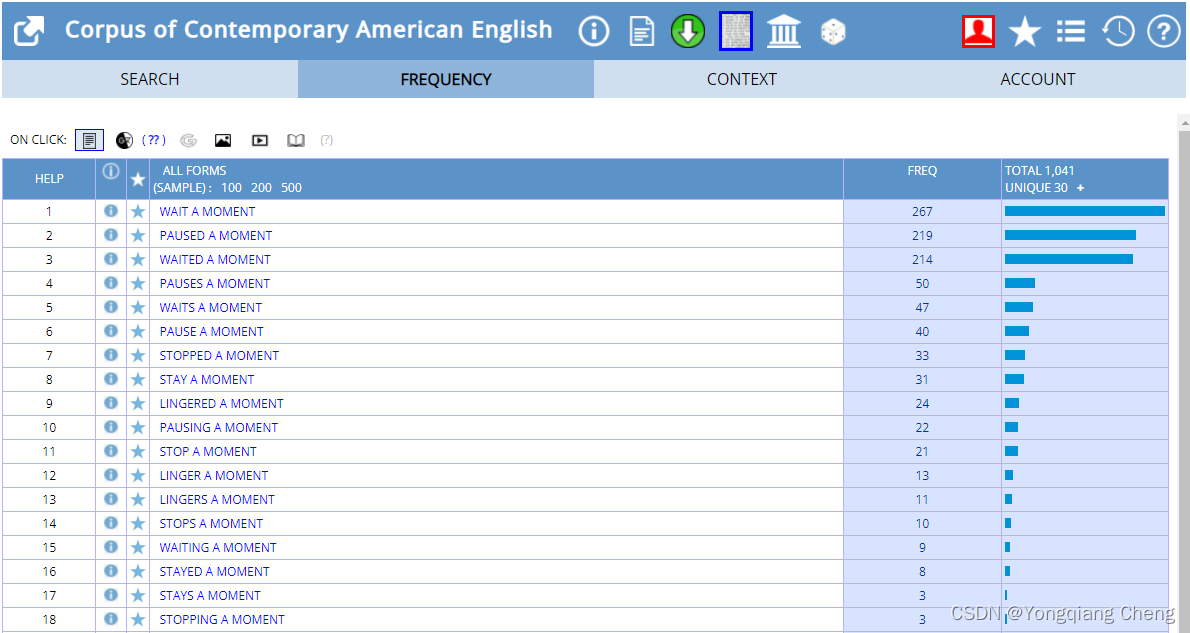Switch to the ACCOUNT tab
Image resolution: width=1190 pixels, height=633 pixels.
pyautogui.click(x=1037, y=79)
